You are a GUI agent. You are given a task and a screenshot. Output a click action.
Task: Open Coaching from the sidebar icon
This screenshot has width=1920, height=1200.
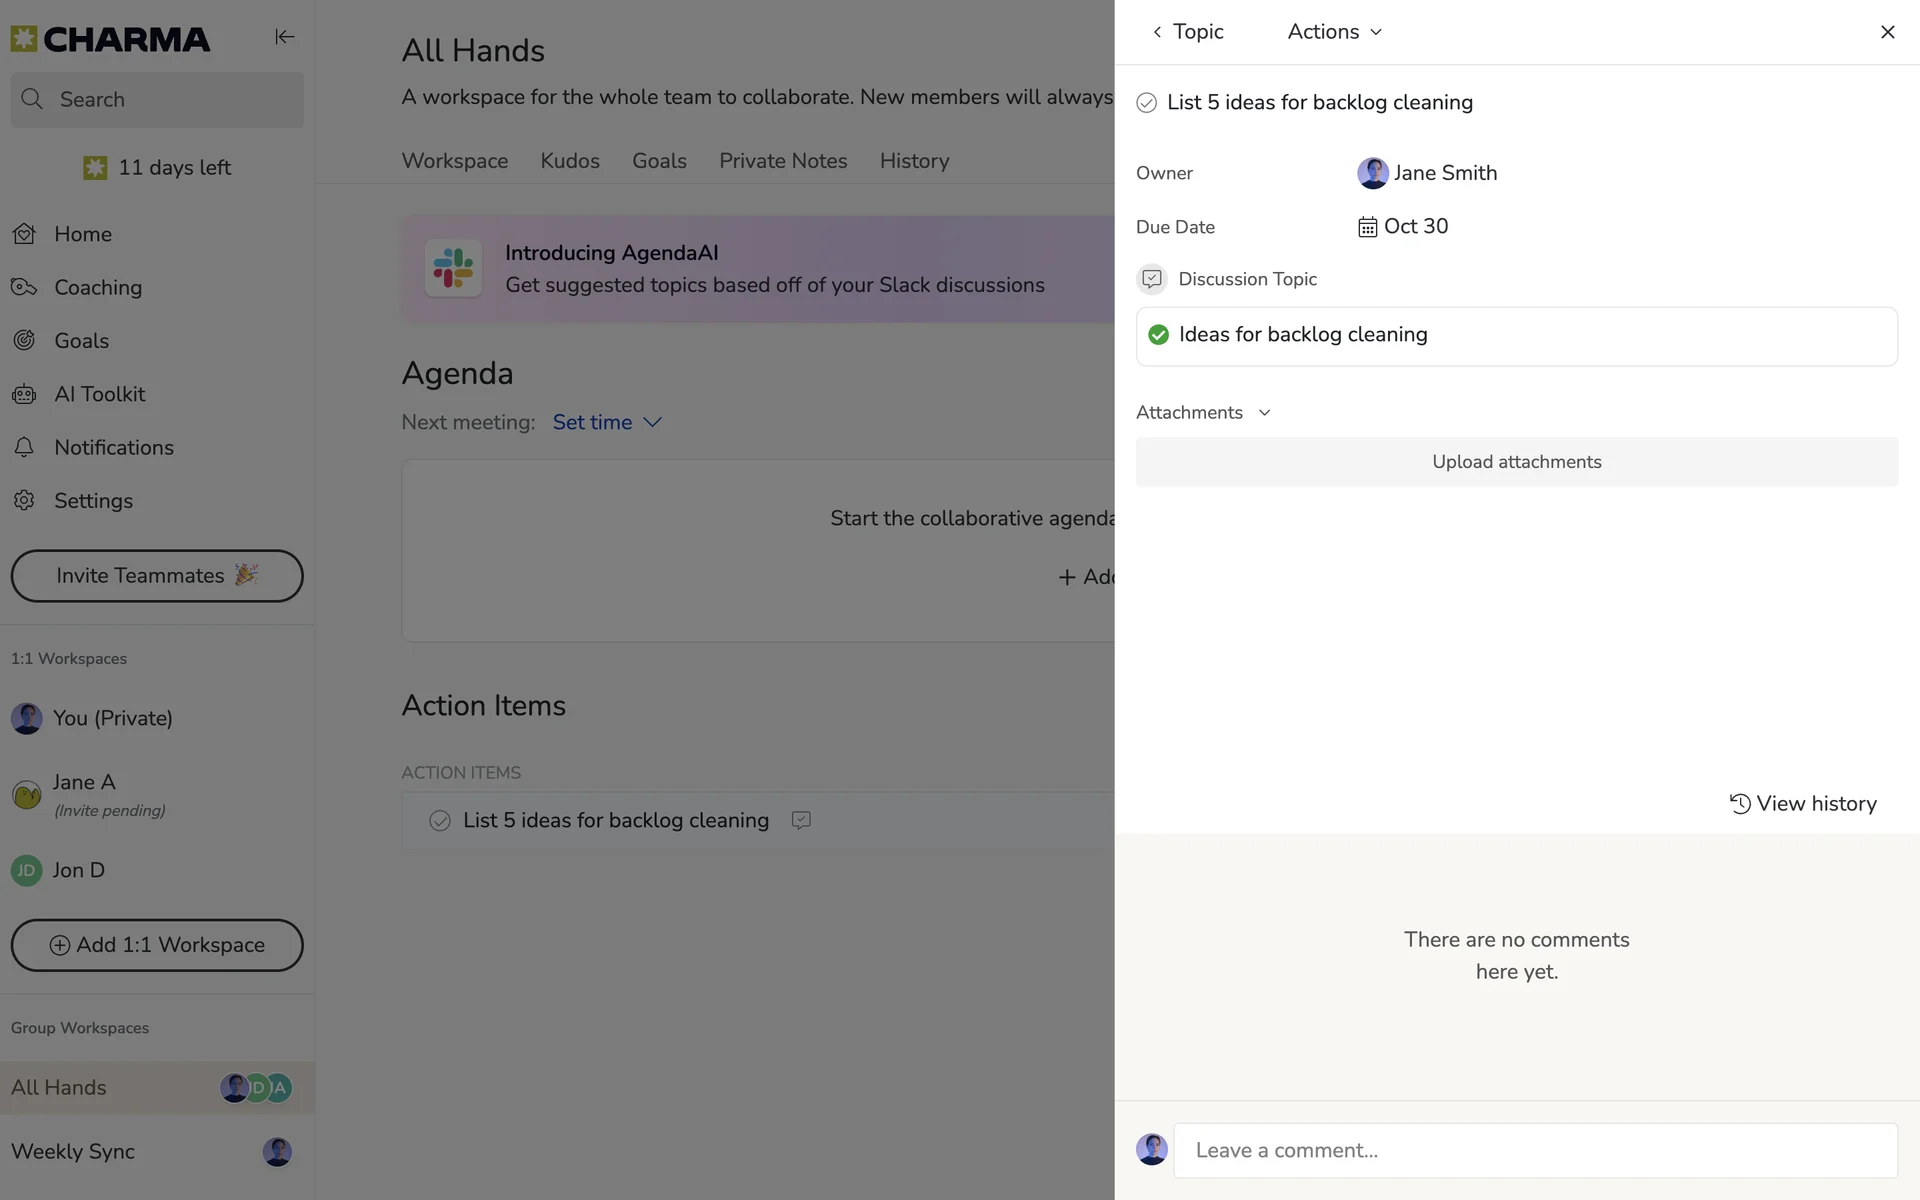[24, 287]
